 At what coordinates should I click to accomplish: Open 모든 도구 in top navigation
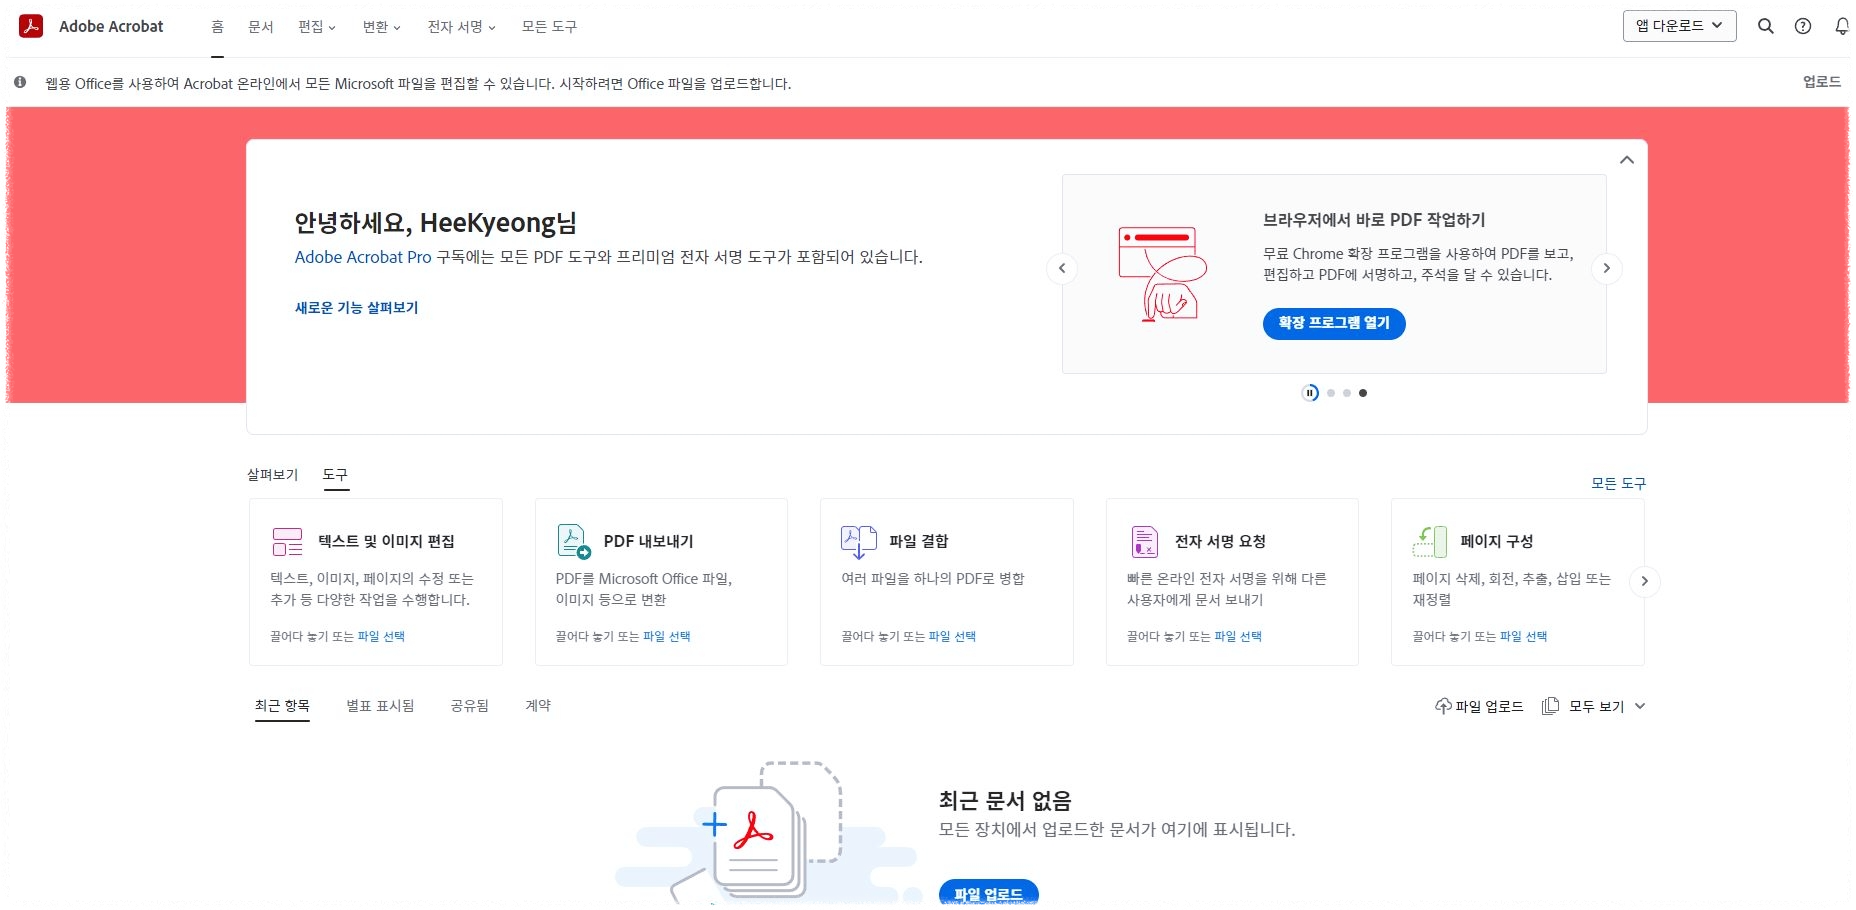(x=549, y=27)
